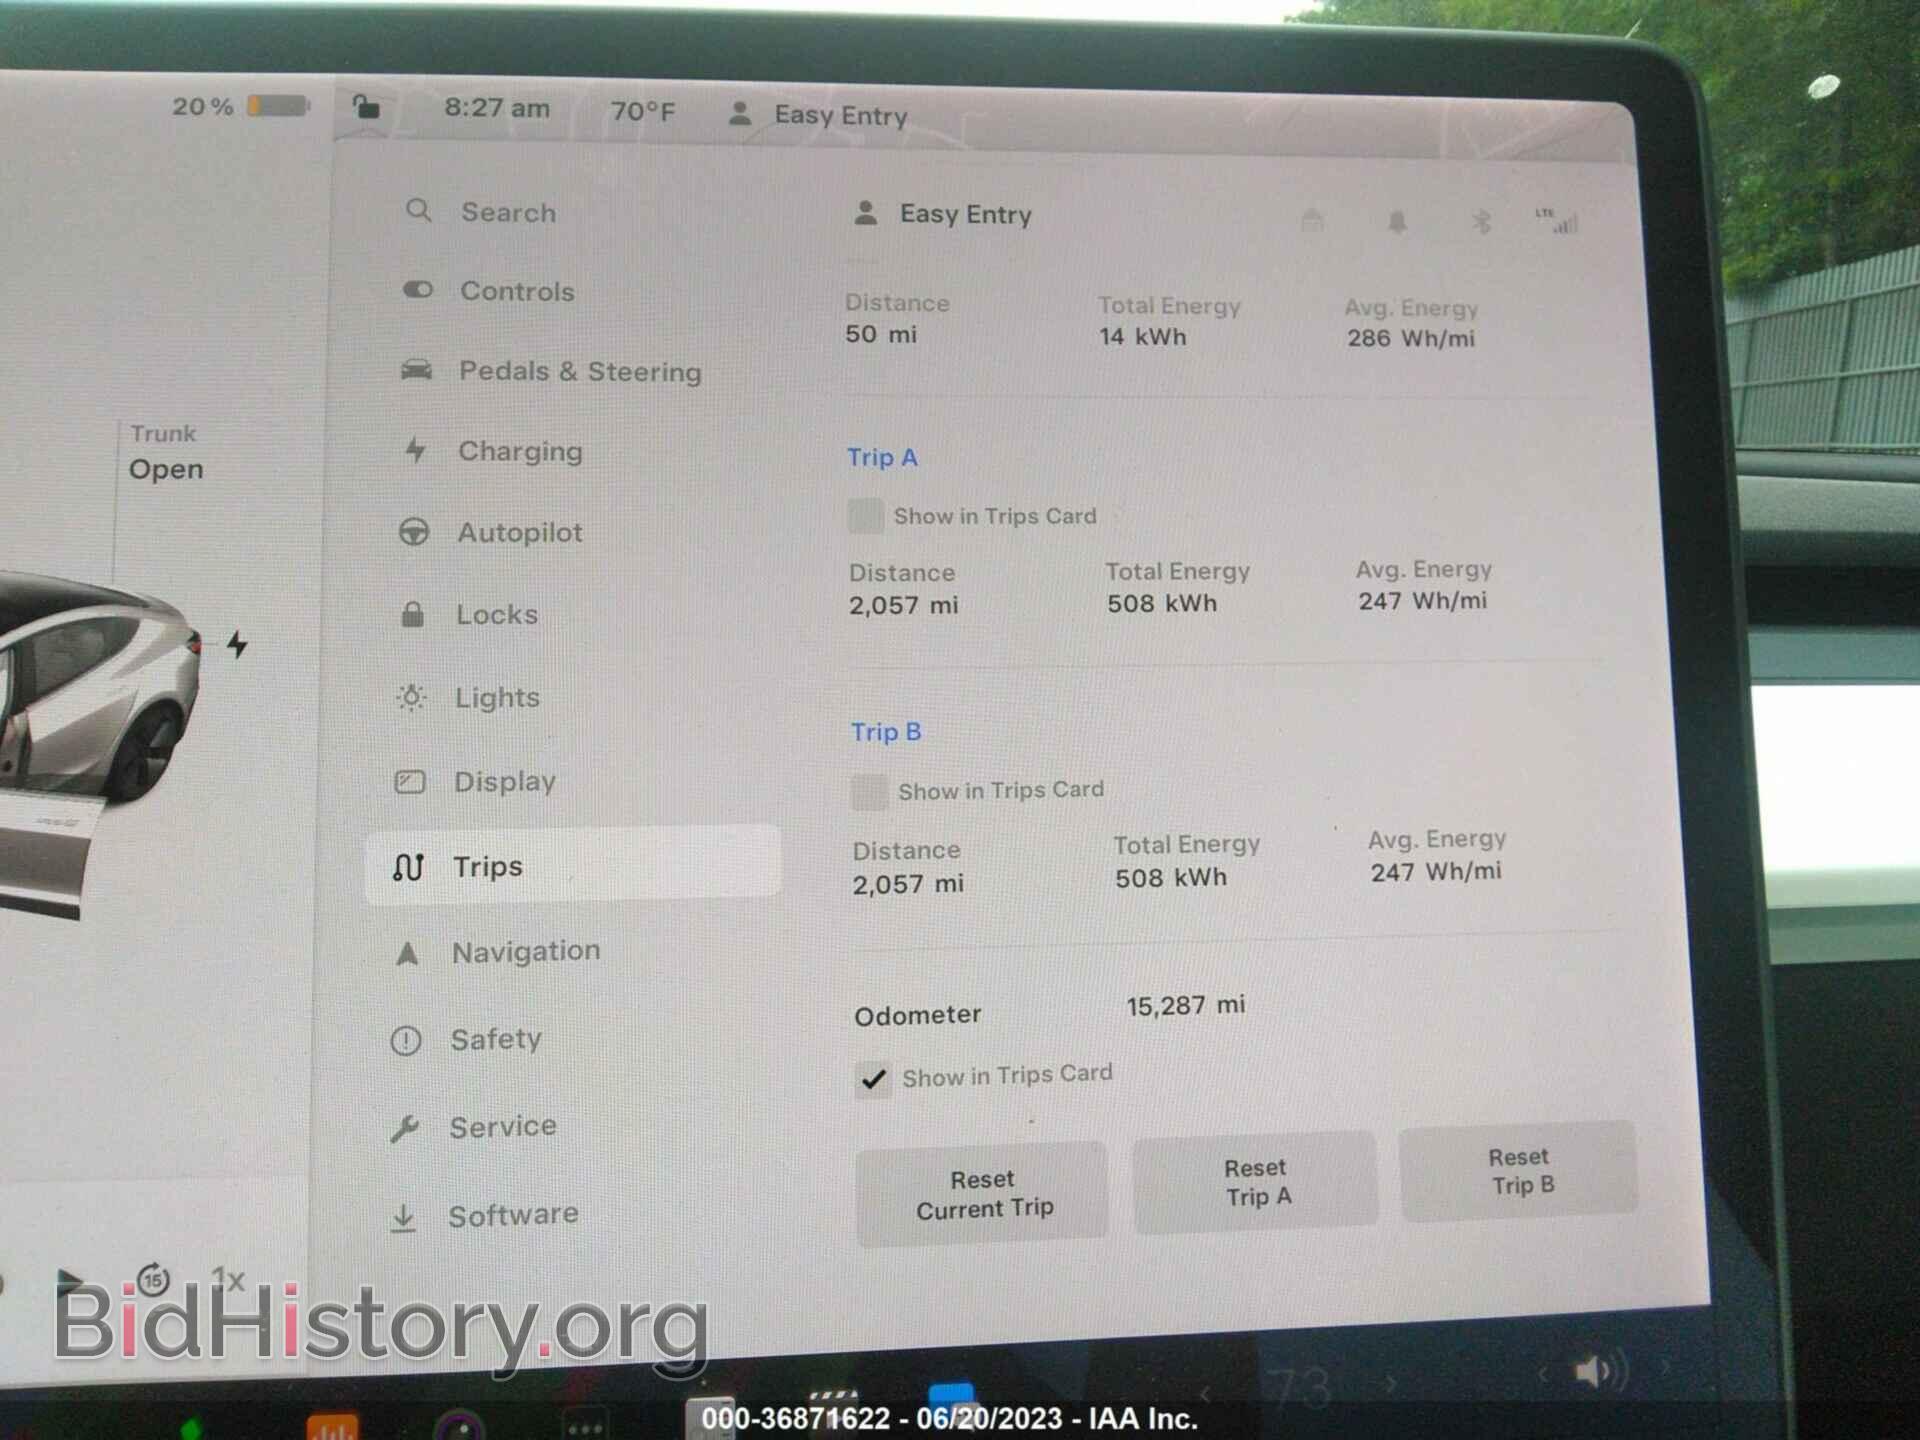Uncheck Odometer Show in Trips Card
The width and height of the screenshot is (1920, 1440).
click(874, 1079)
